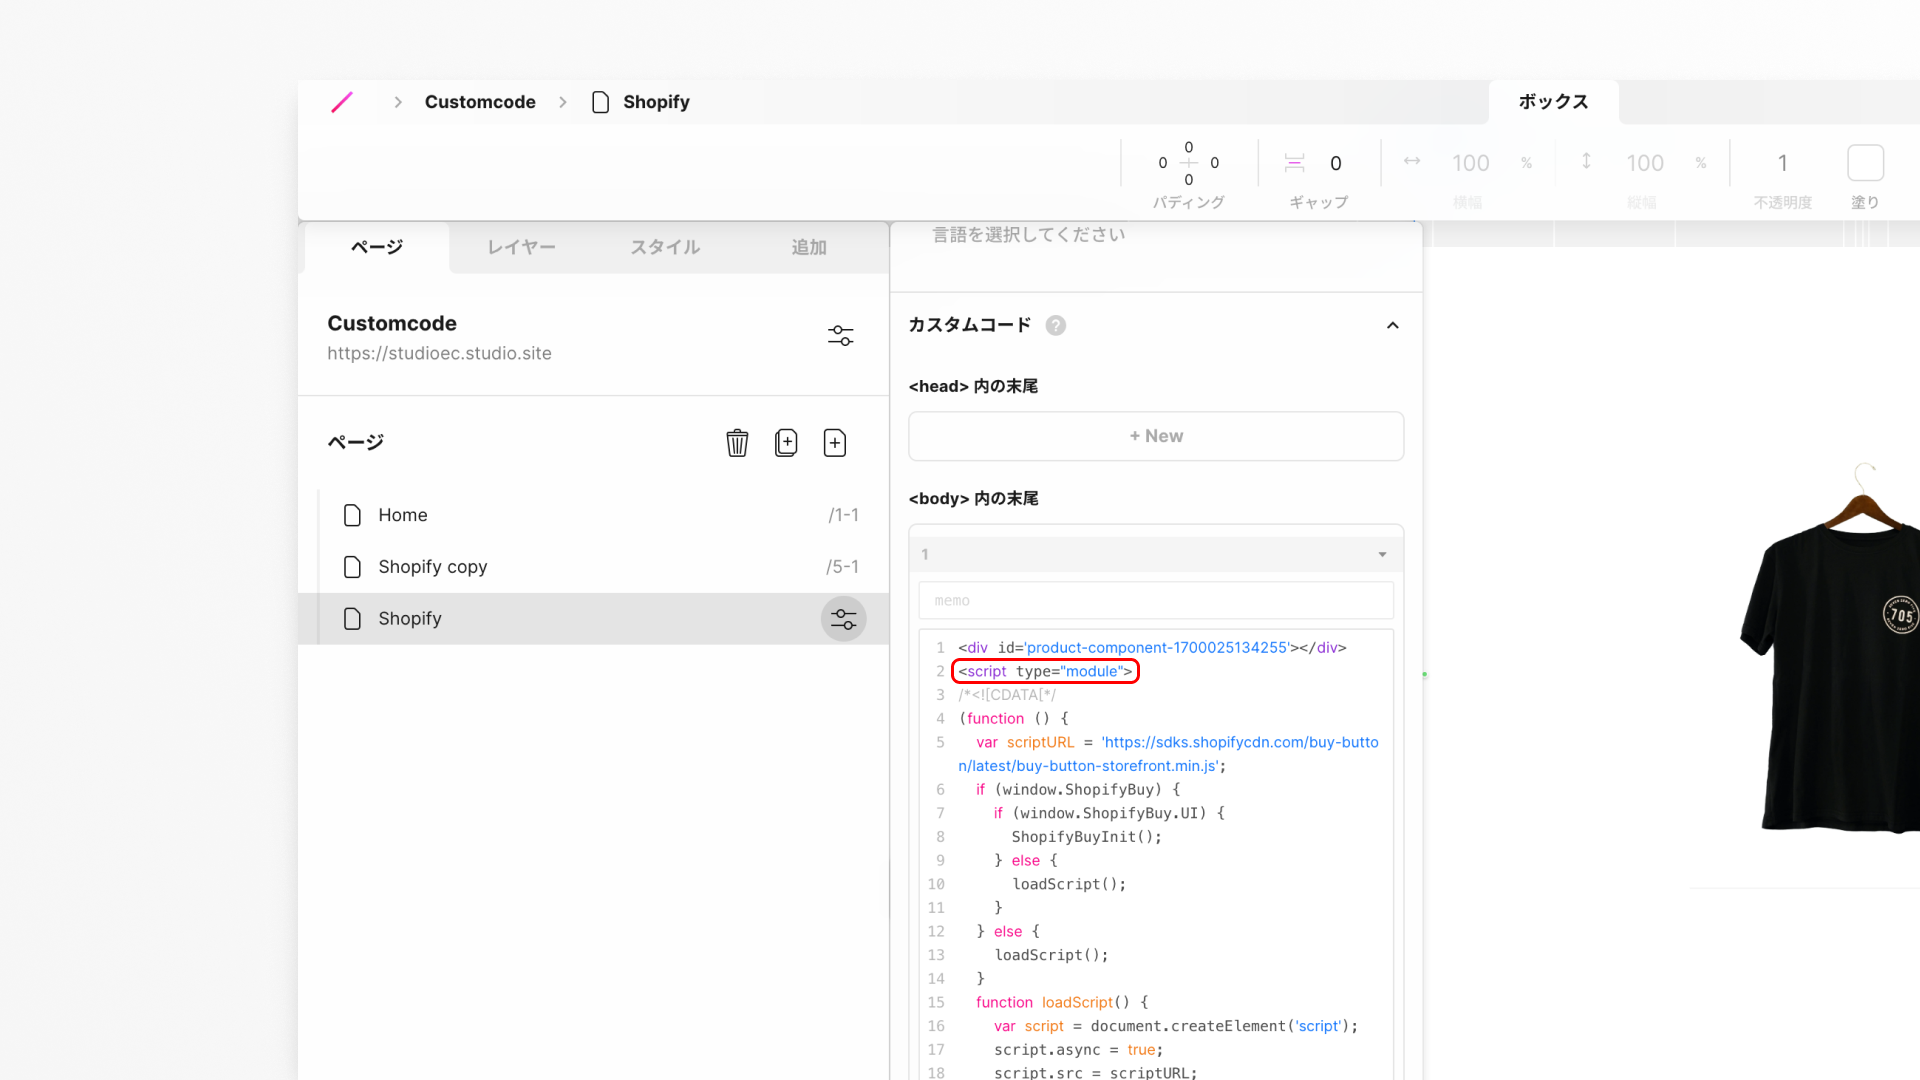Click the trash delete page icon
Image resolution: width=1920 pixels, height=1080 pixels.
point(737,443)
